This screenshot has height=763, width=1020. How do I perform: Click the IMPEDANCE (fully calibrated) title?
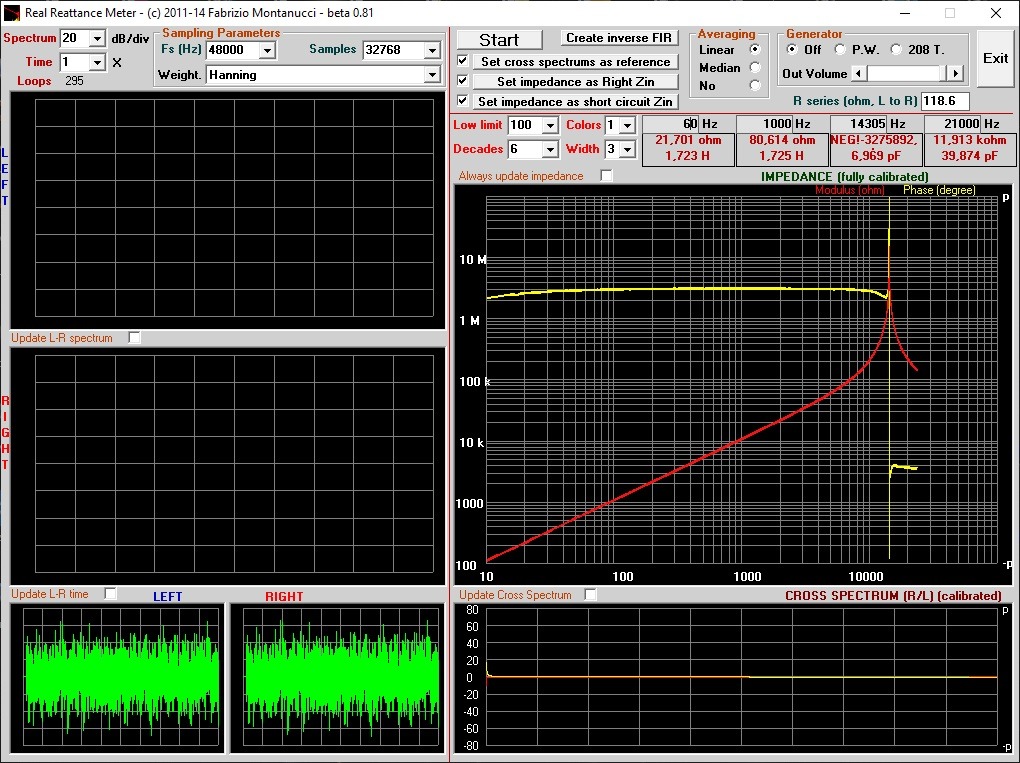click(x=844, y=176)
